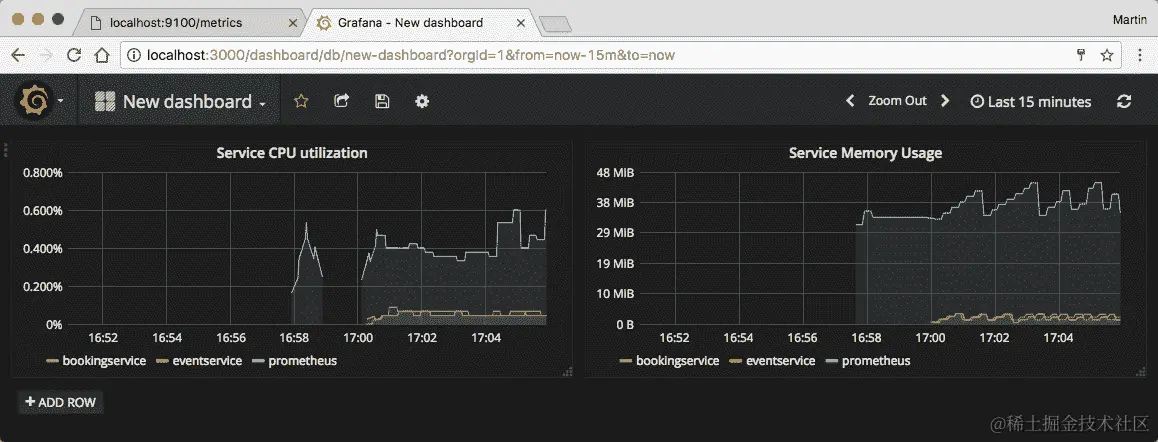Screen dimensions: 1158x442
Task: Click the share dashboard icon
Action: pos(341,101)
